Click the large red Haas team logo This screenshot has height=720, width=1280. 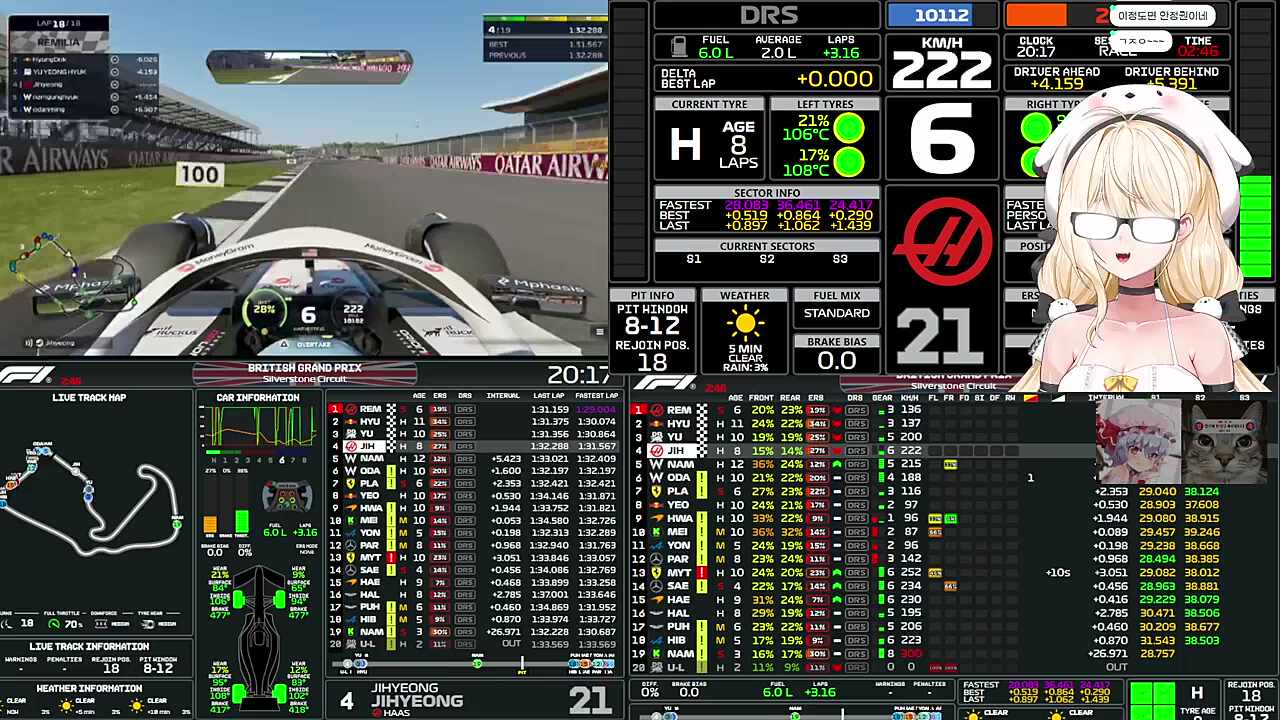tap(942, 240)
